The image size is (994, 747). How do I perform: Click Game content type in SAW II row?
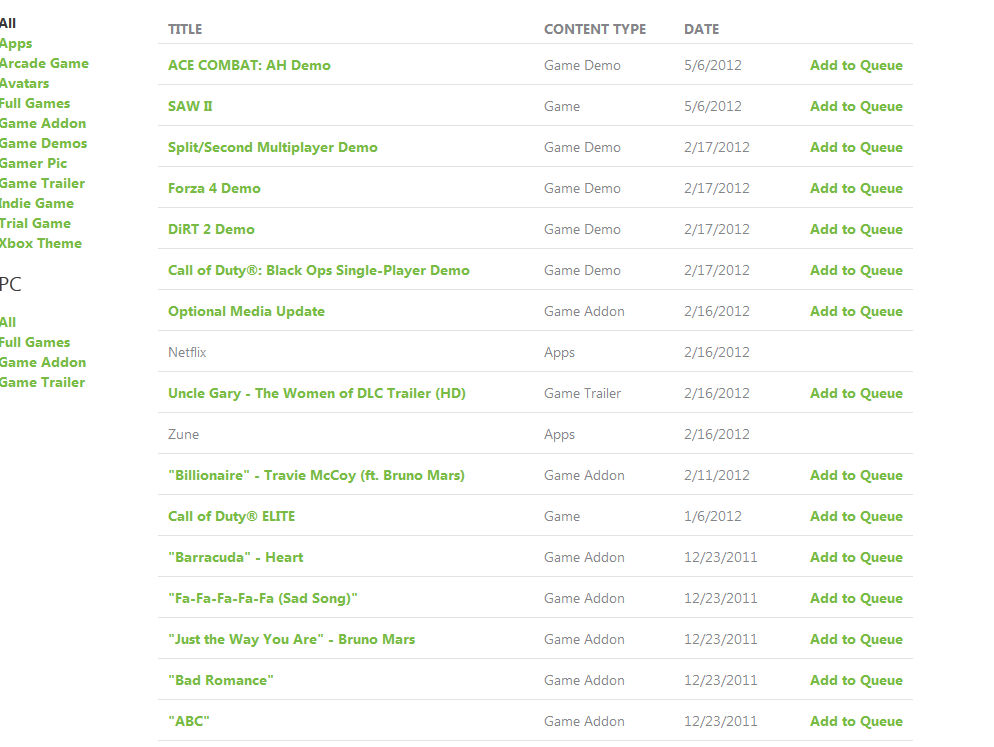562,107
